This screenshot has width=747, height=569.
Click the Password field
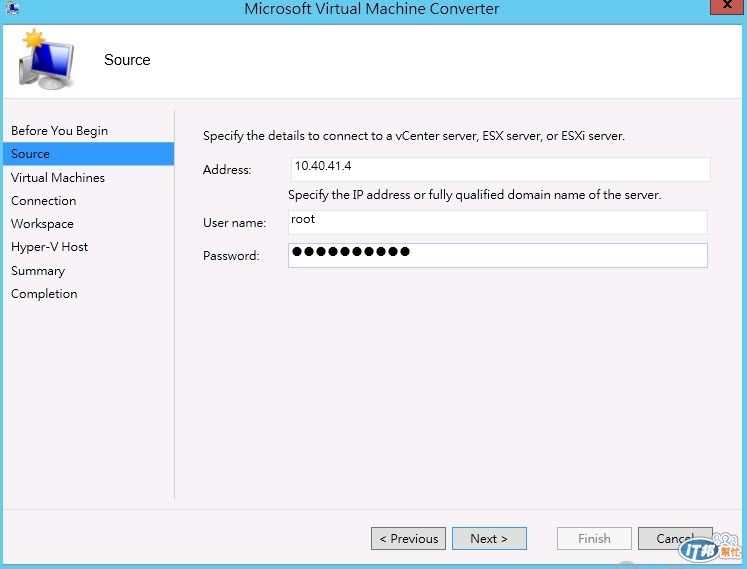coord(497,255)
